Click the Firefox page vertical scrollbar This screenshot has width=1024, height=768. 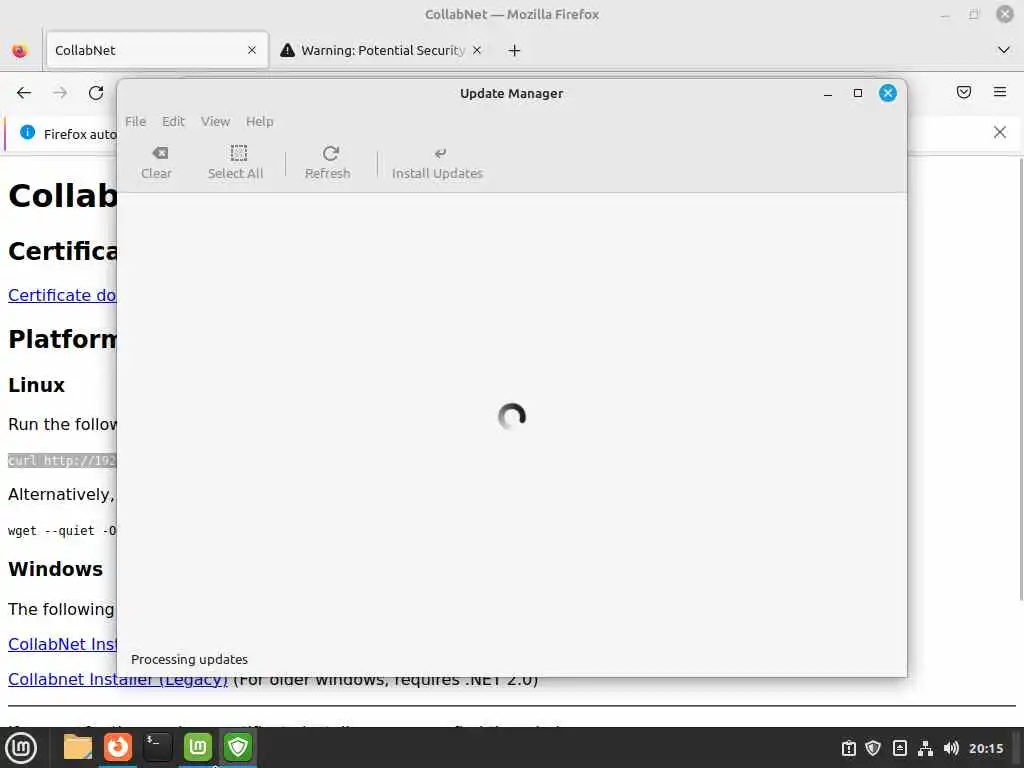click(1020, 379)
